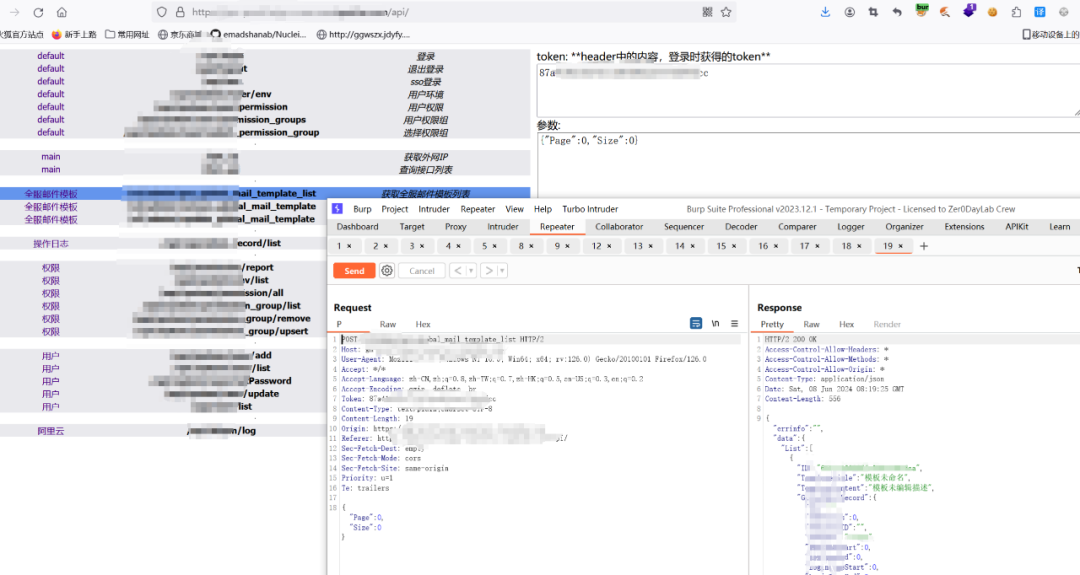Switch to the Logger tab
Image resolution: width=1080 pixels, height=575 pixels.
851,227
